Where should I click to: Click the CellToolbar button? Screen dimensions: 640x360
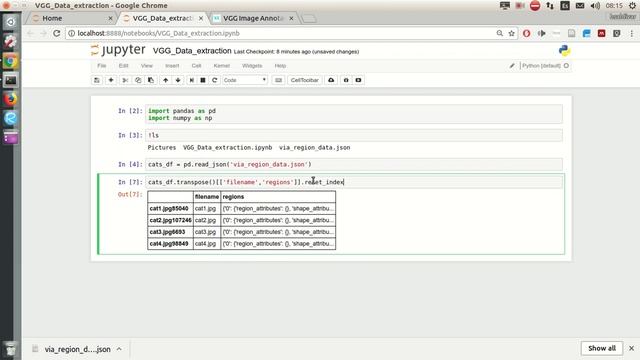coord(304,80)
